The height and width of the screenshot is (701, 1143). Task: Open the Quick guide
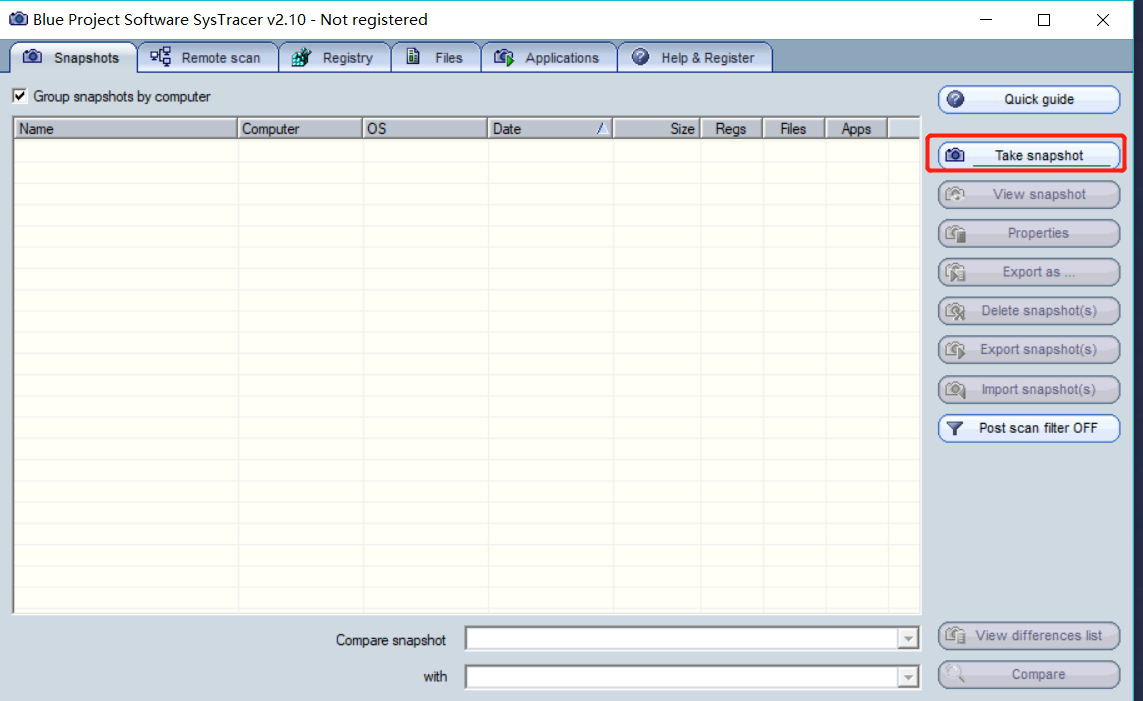click(1029, 100)
